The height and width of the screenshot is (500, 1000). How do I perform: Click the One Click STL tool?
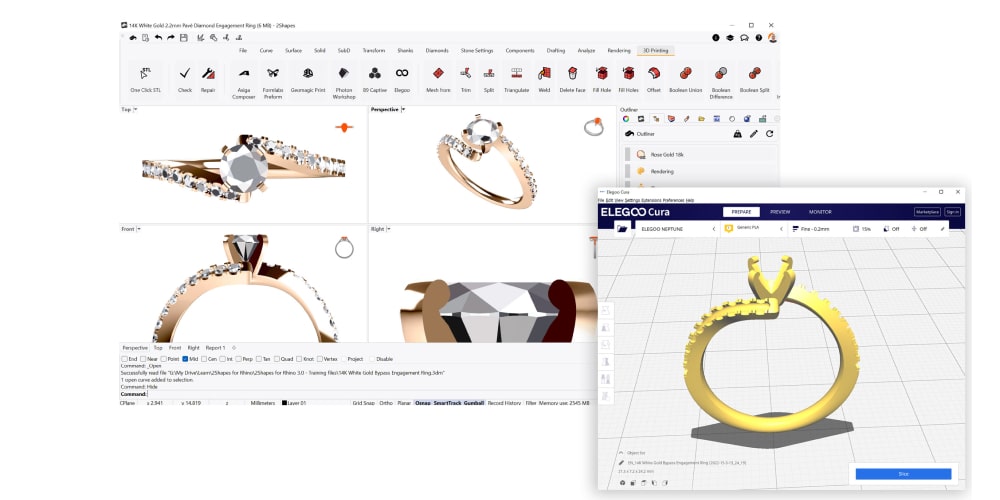pyautogui.click(x=146, y=77)
